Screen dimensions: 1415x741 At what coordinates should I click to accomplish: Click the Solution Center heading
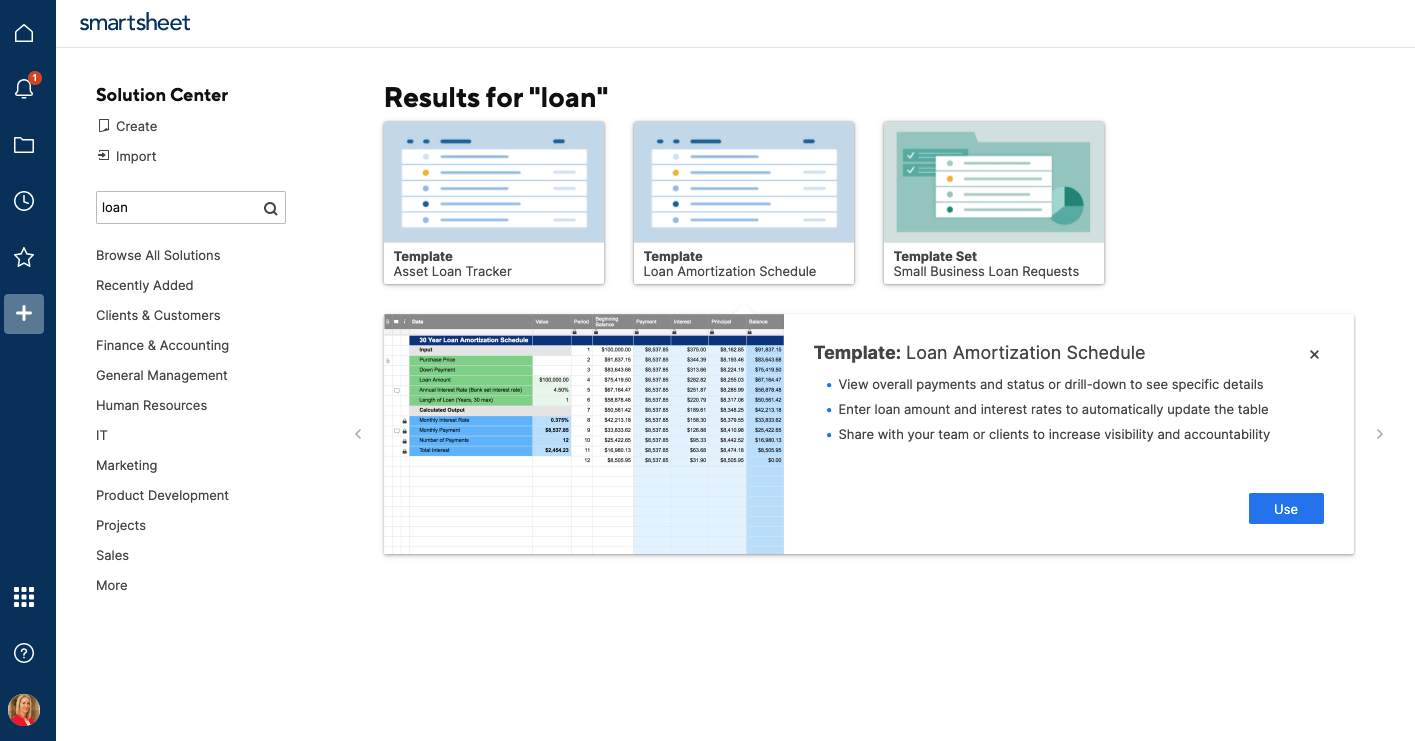[162, 95]
